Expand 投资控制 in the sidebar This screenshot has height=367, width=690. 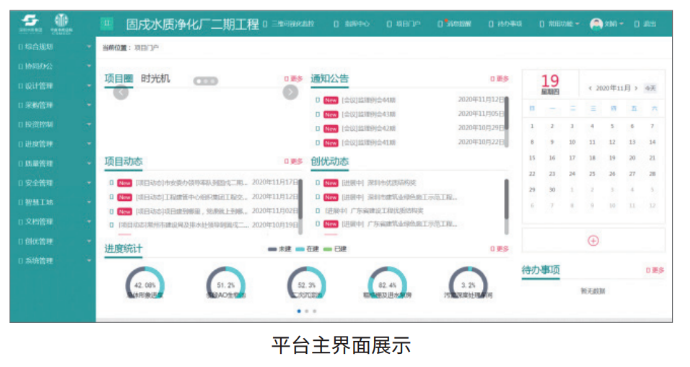pyautogui.click(x=53, y=125)
